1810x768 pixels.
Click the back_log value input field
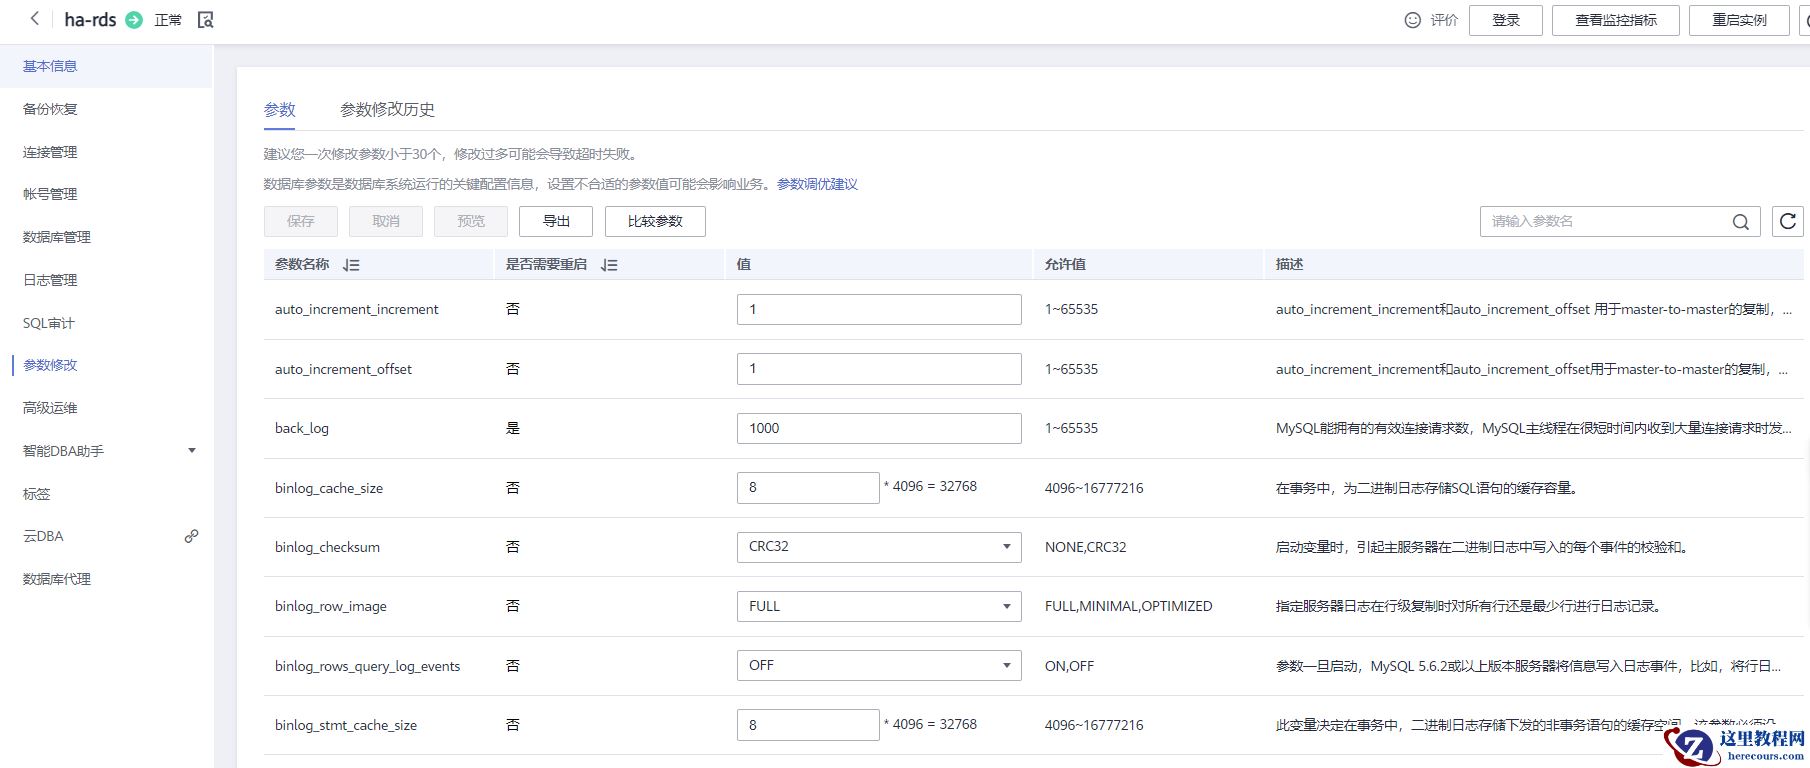(878, 428)
